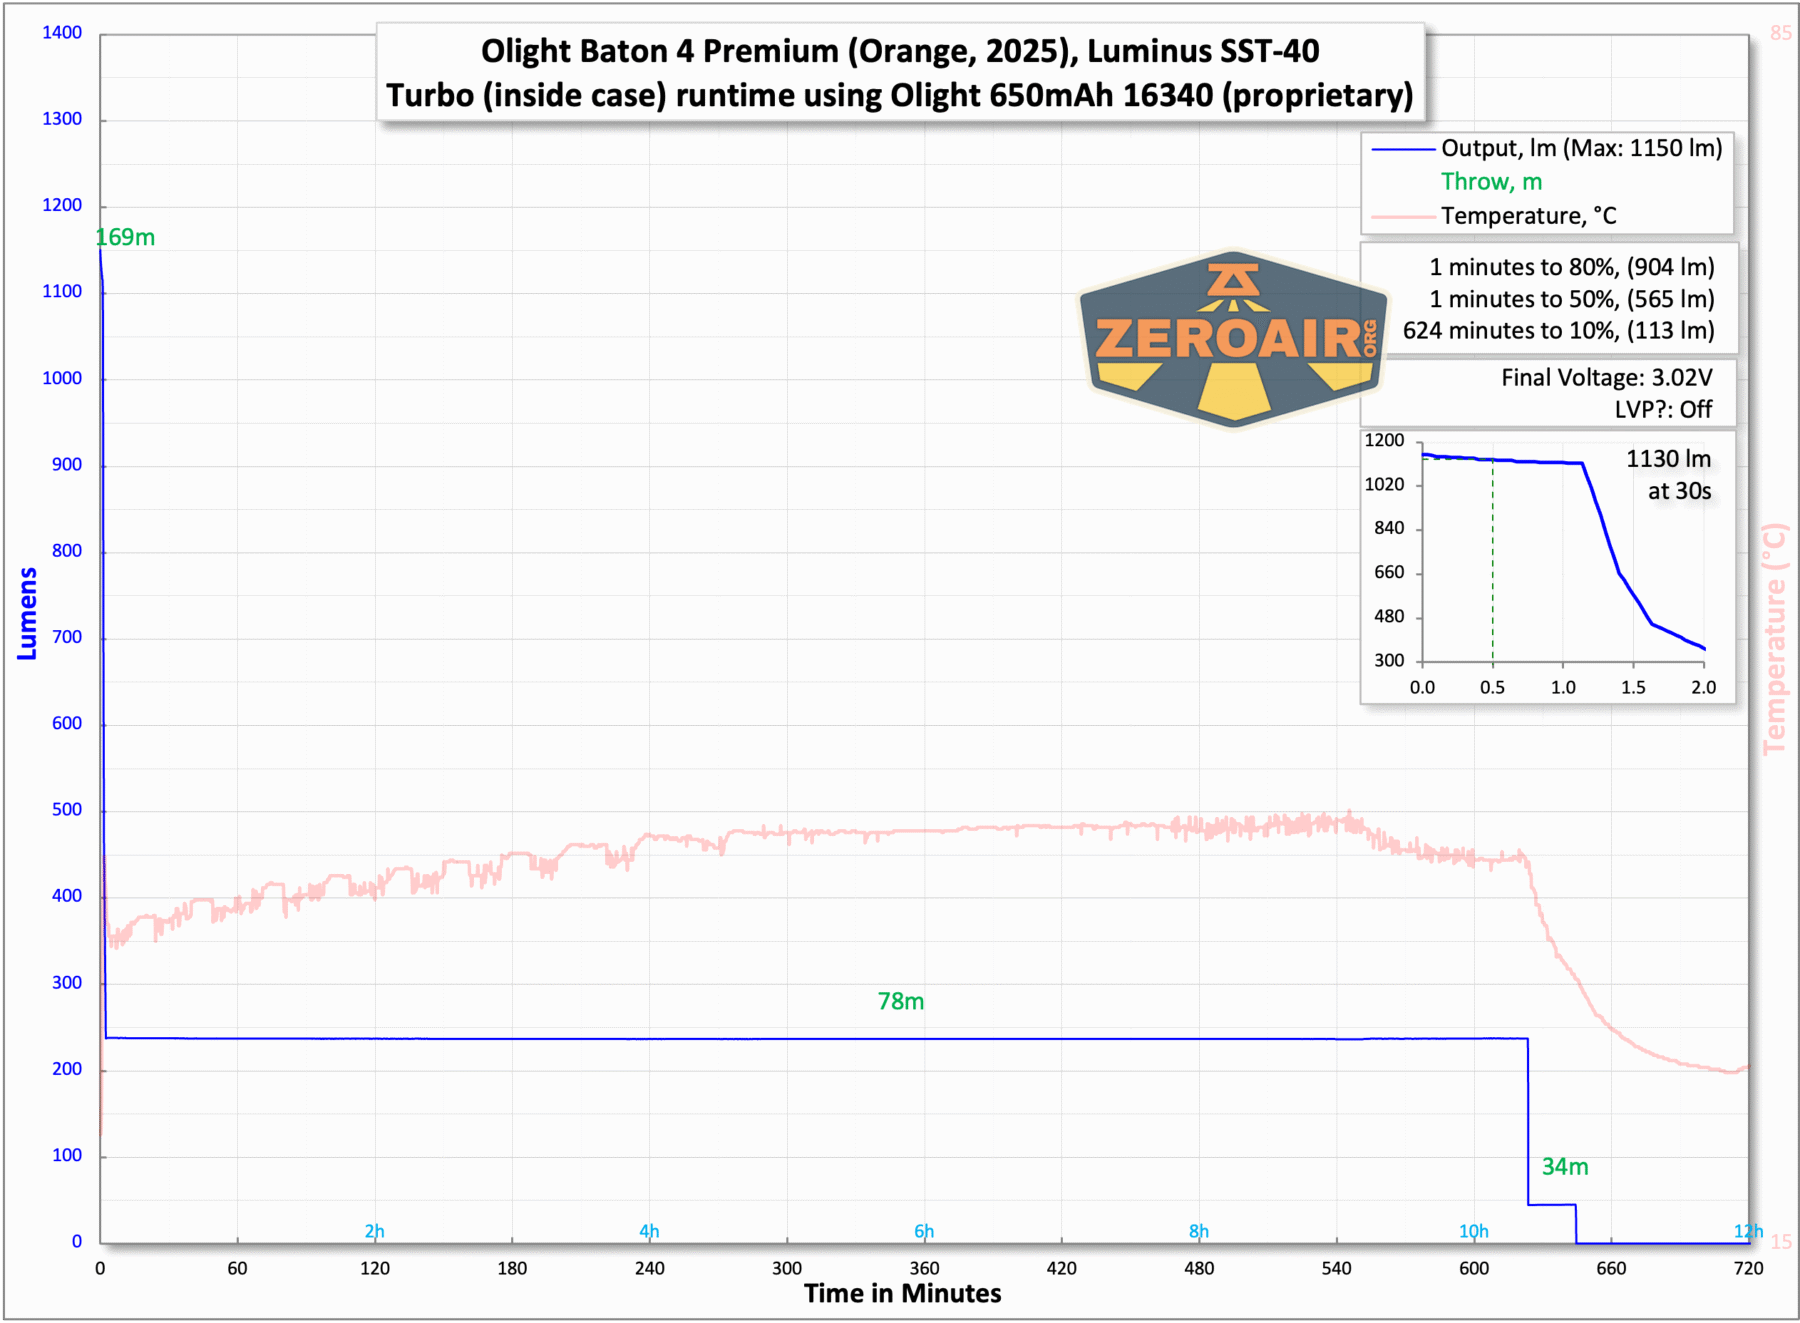Toggle visibility of the Output, lm series
1800x1323 pixels.
click(x=1582, y=148)
